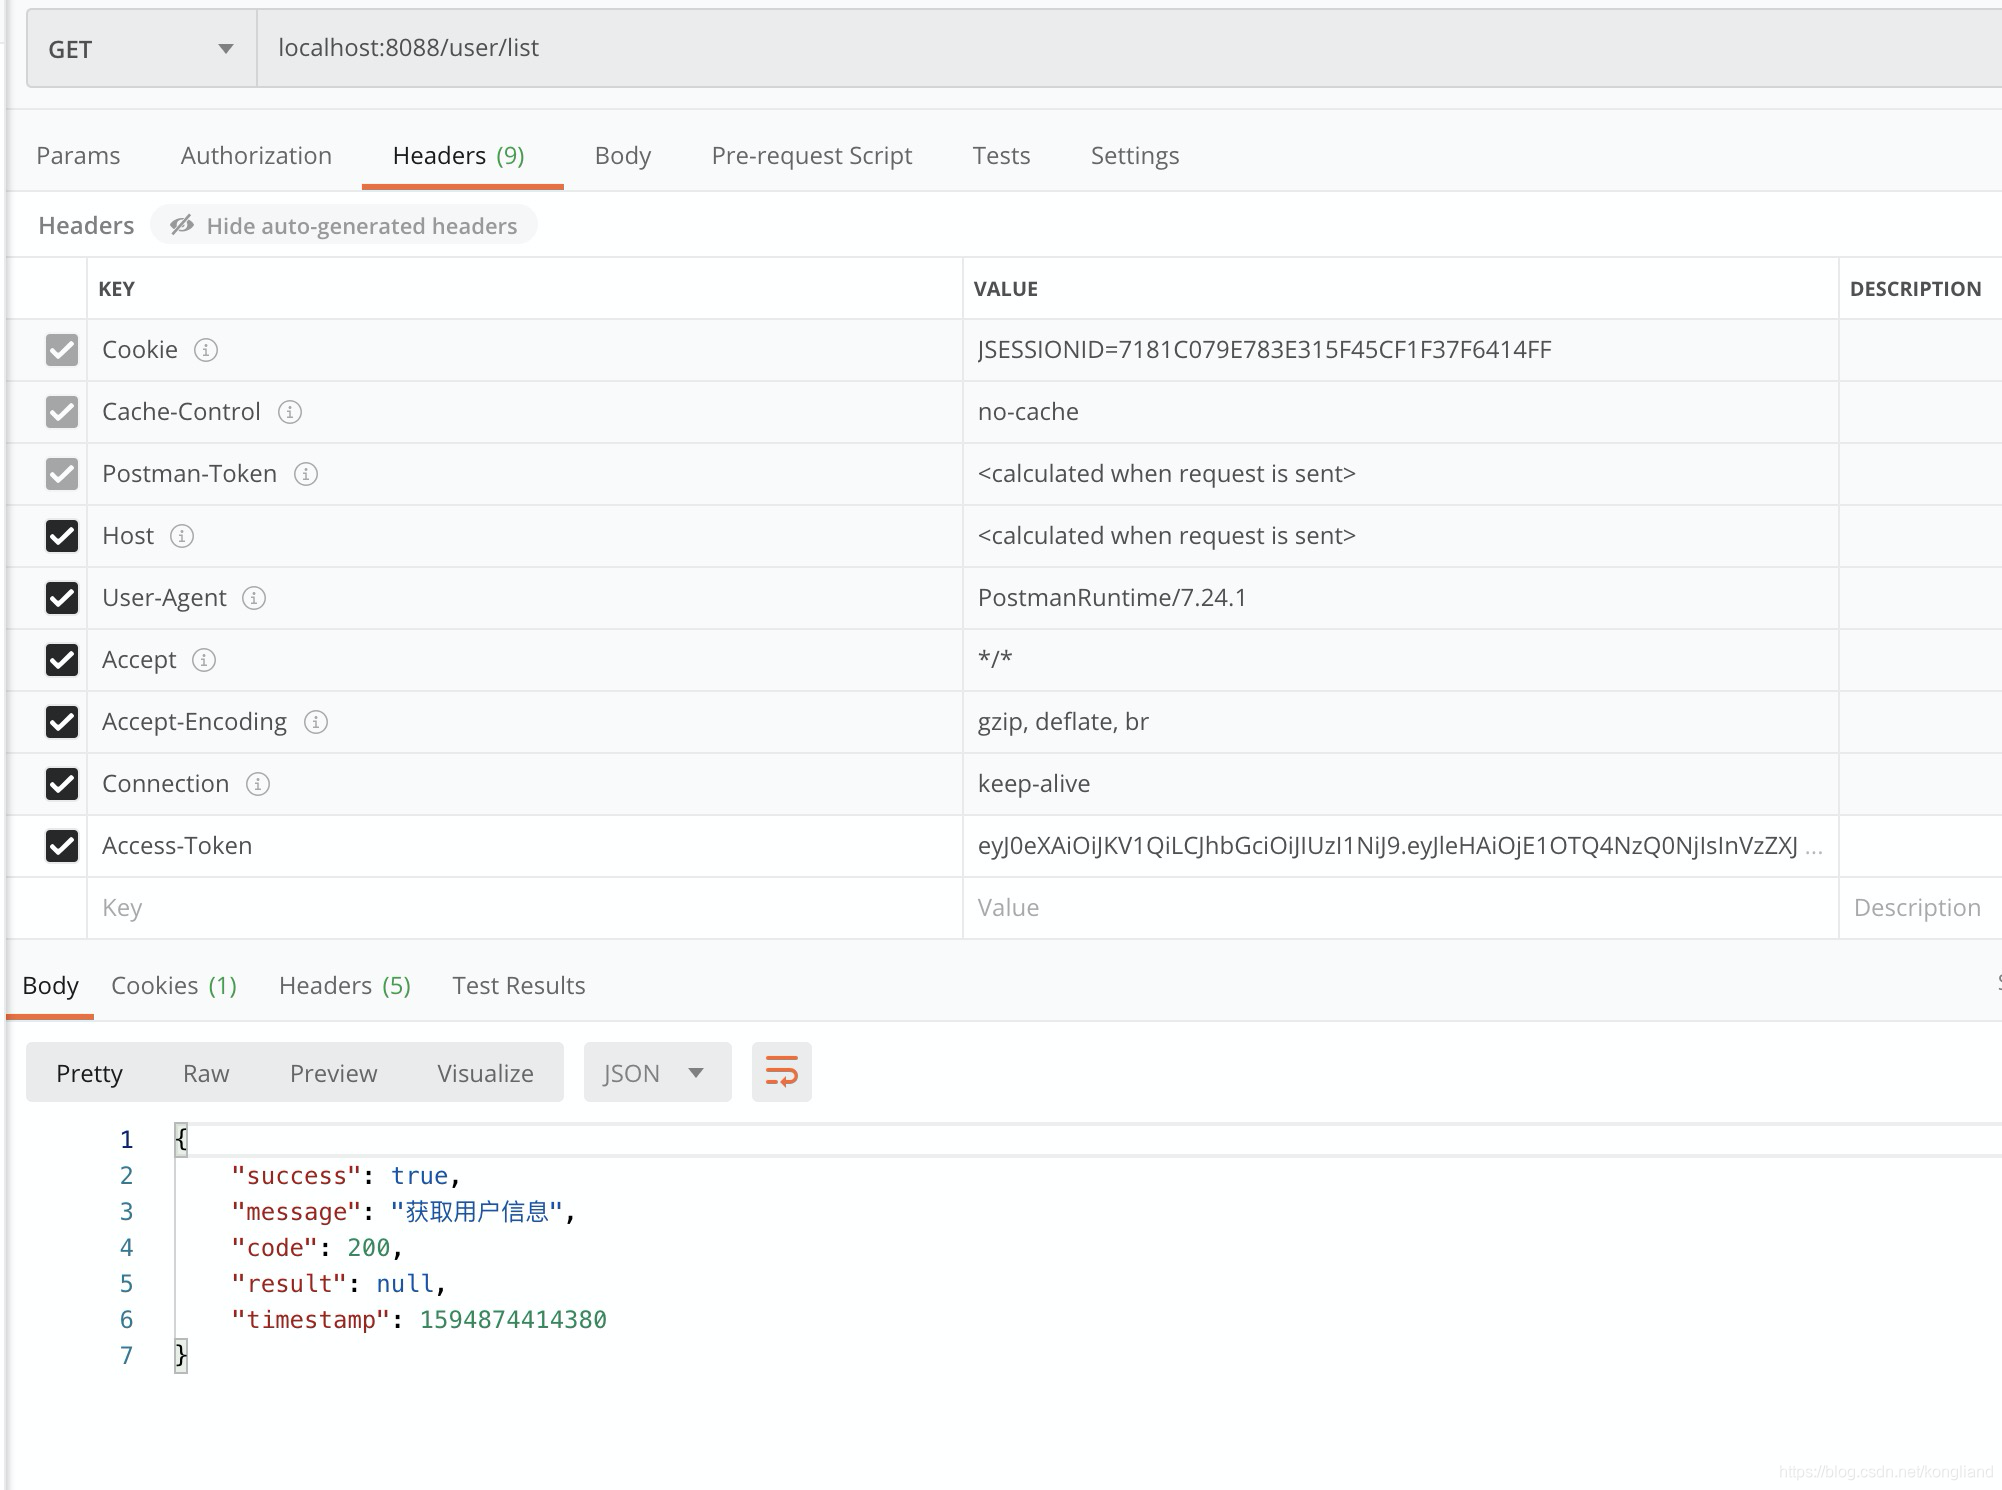Open the JSON format dropdown
Screen dimensions: 2002x1490
[x=657, y=1073]
